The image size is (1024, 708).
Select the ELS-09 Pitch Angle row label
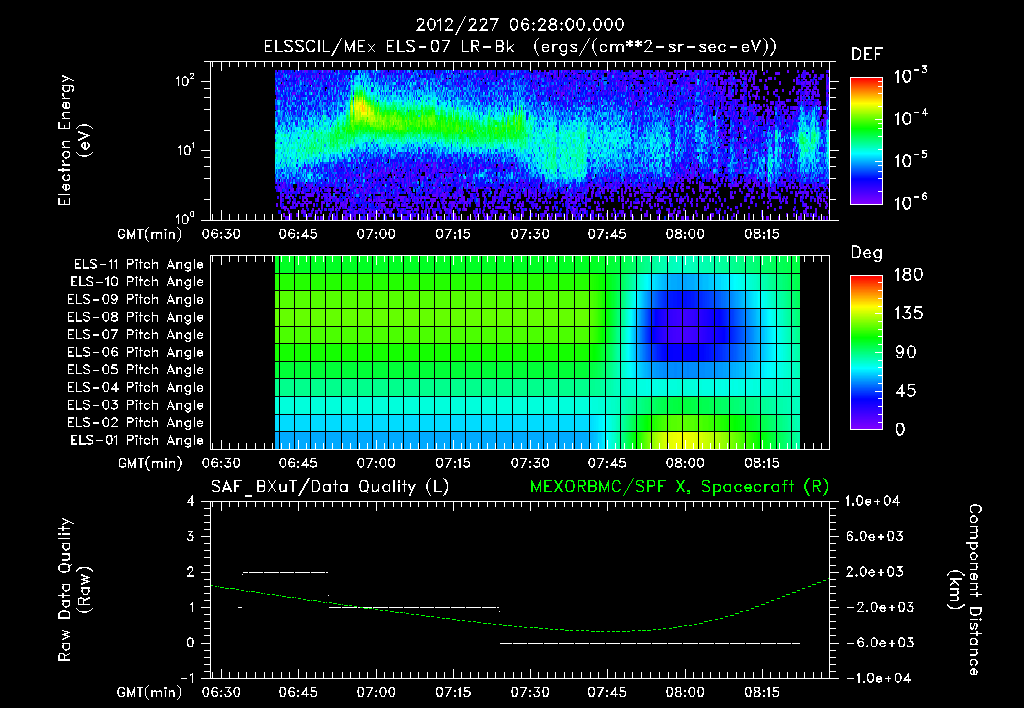point(136,300)
